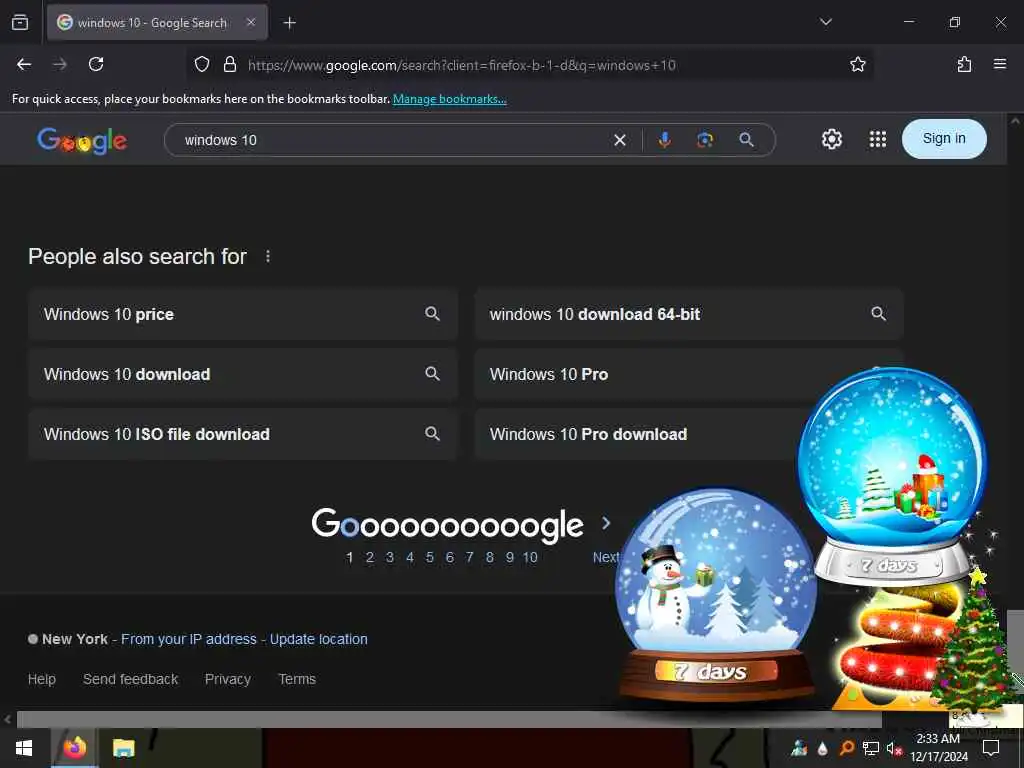Screen dimensions: 1024x768
Task: Search by image with Google Lens
Action: [705, 140]
